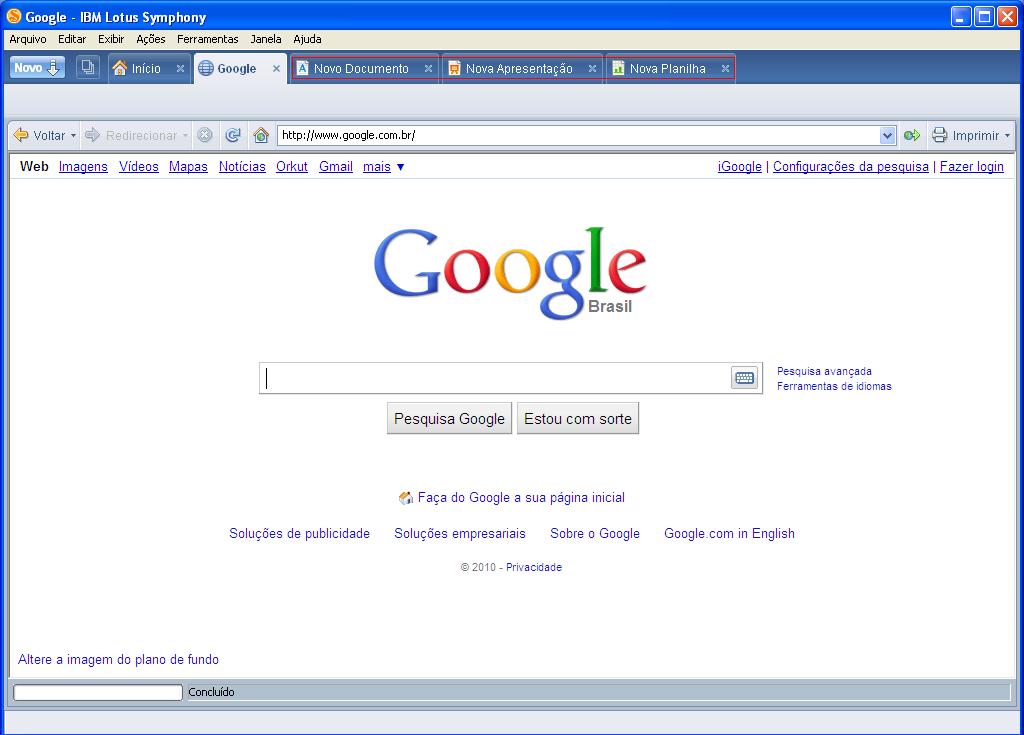Image resolution: width=1024 pixels, height=735 pixels.
Task: Click the stop loading icon
Action: 205,135
